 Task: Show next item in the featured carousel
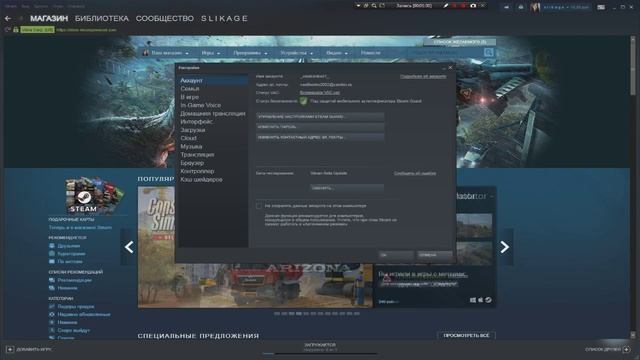tap(504, 247)
